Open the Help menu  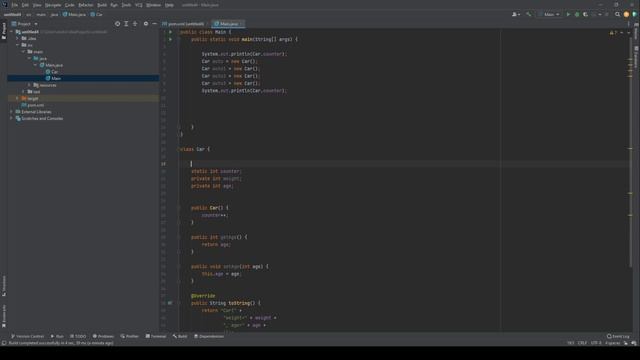click(x=169, y=5)
